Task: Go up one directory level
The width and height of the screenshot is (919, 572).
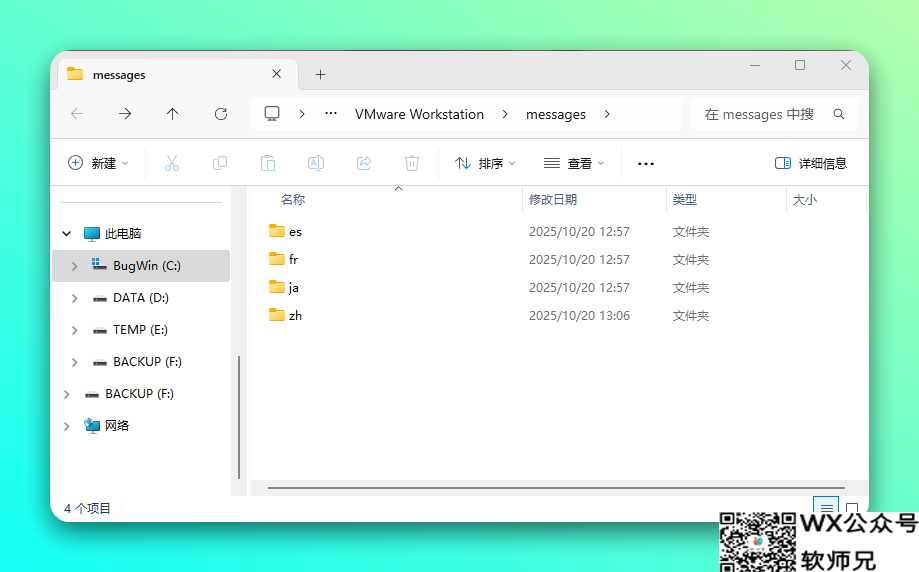Action: [172, 114]
